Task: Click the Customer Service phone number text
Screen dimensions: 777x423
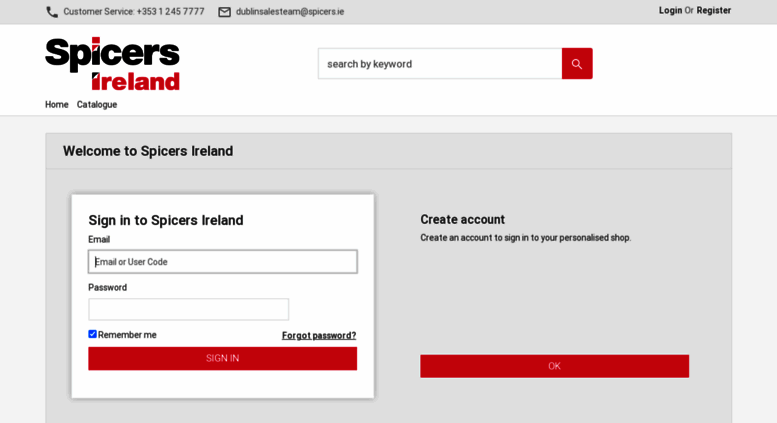Action: [134, 11]
